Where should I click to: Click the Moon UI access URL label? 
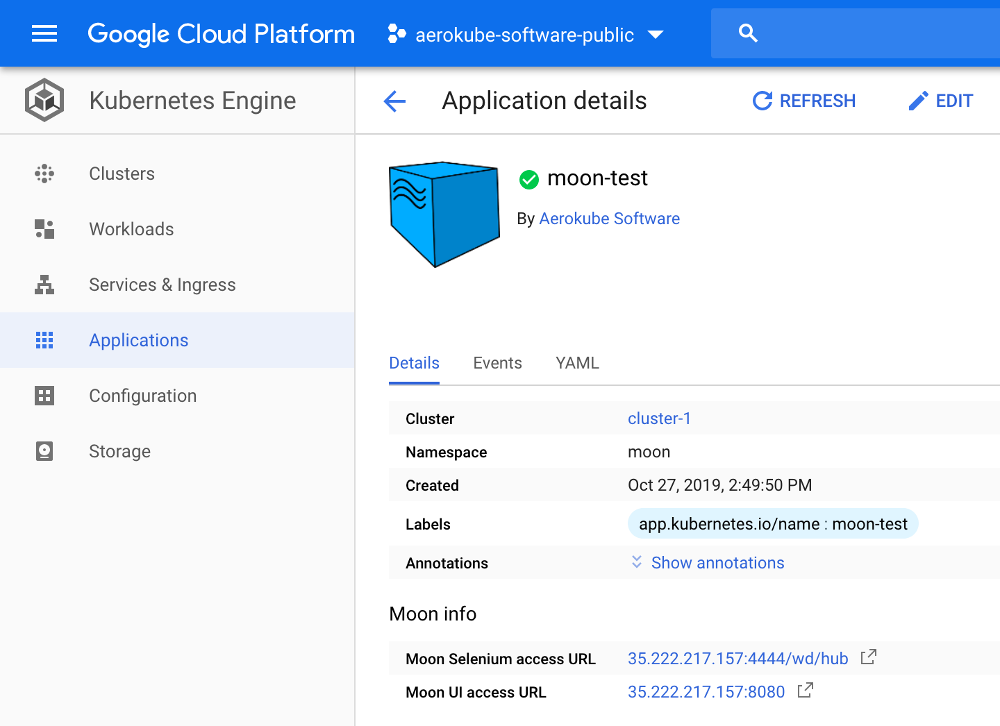click(x=476, y=692)
